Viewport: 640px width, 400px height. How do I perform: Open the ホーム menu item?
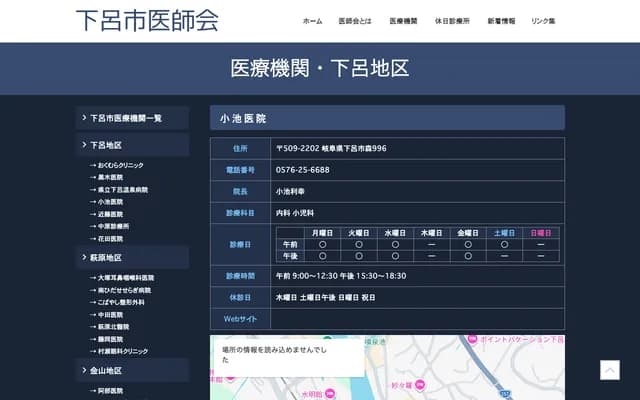312,21
